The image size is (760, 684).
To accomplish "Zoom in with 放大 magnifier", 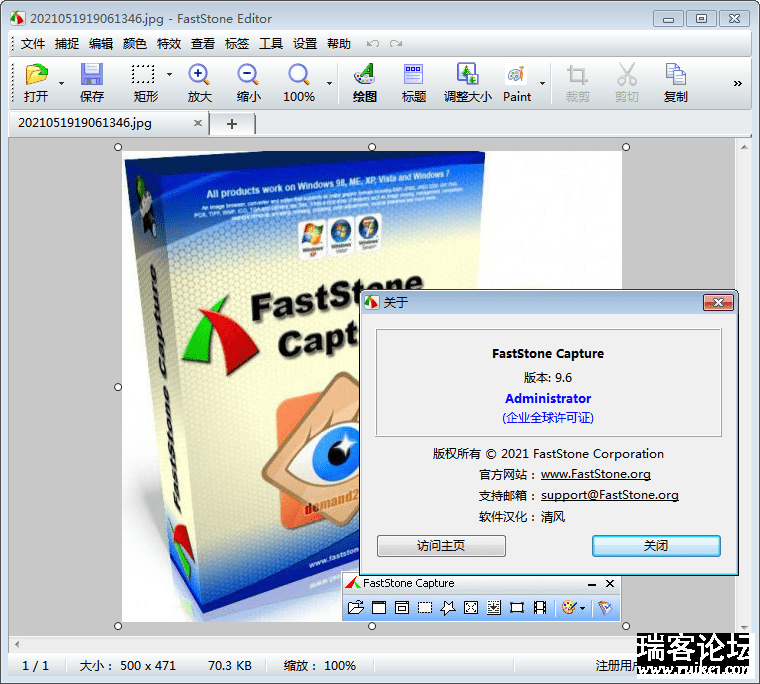I will pyautogui.click(x=199, y=75).
